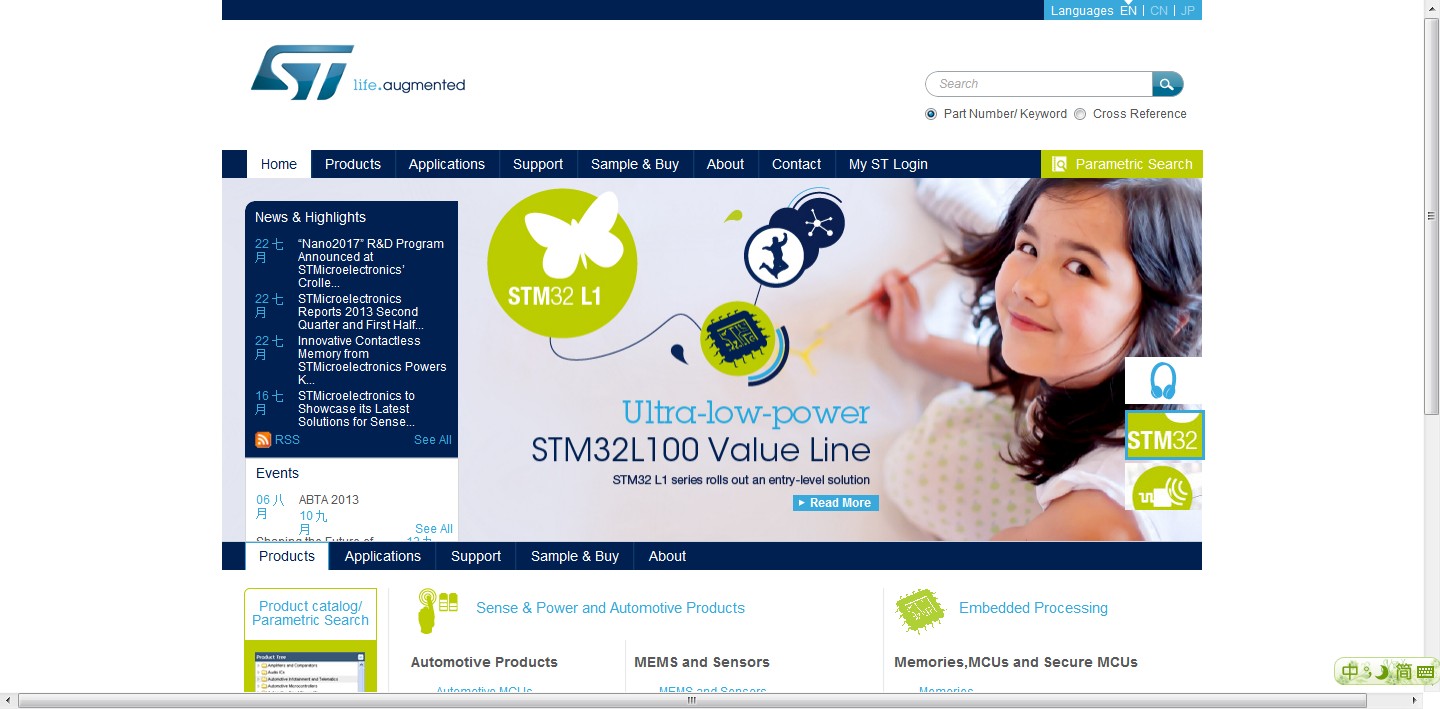The height and width of the screenshot is (709, 1440).
Task: Switch language to JP
Action: pyautogui.click(x=1188, y=11)
